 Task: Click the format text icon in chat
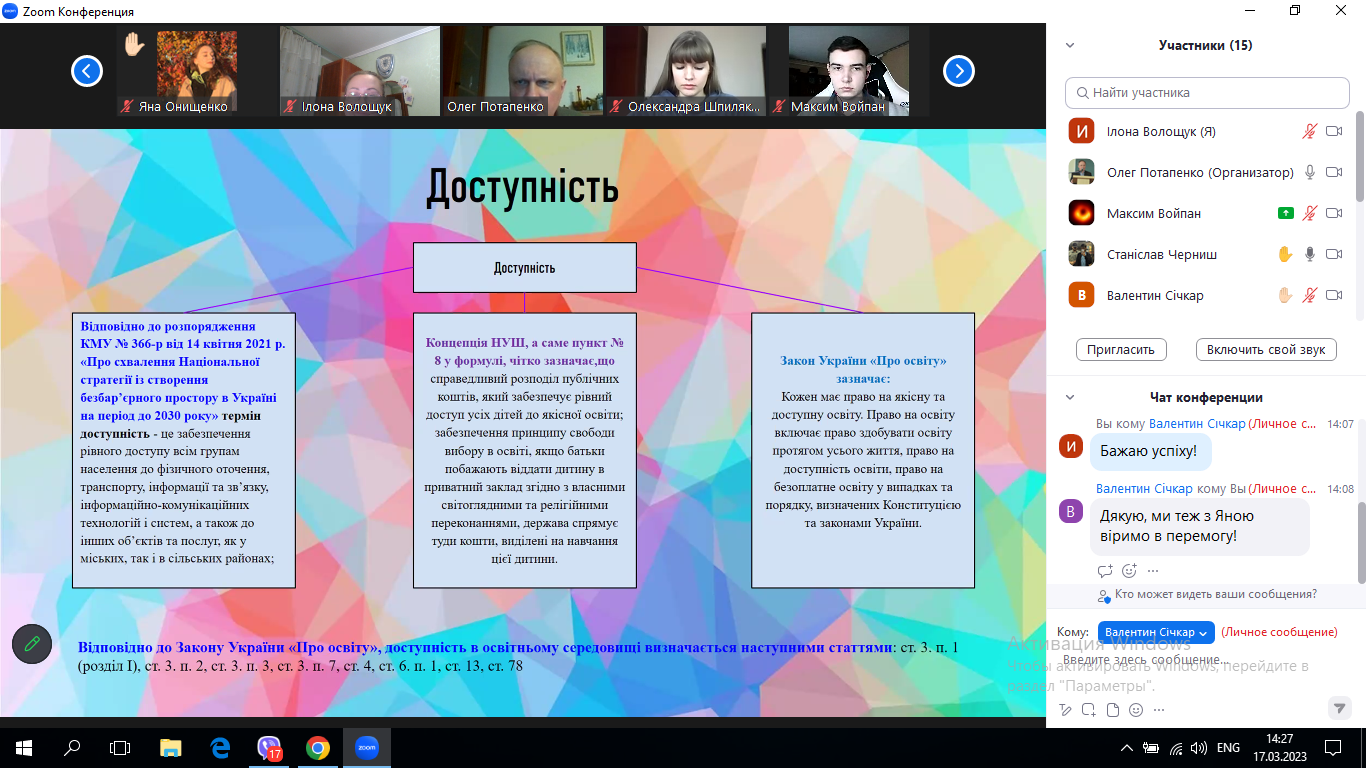(x=1065, y=710)
